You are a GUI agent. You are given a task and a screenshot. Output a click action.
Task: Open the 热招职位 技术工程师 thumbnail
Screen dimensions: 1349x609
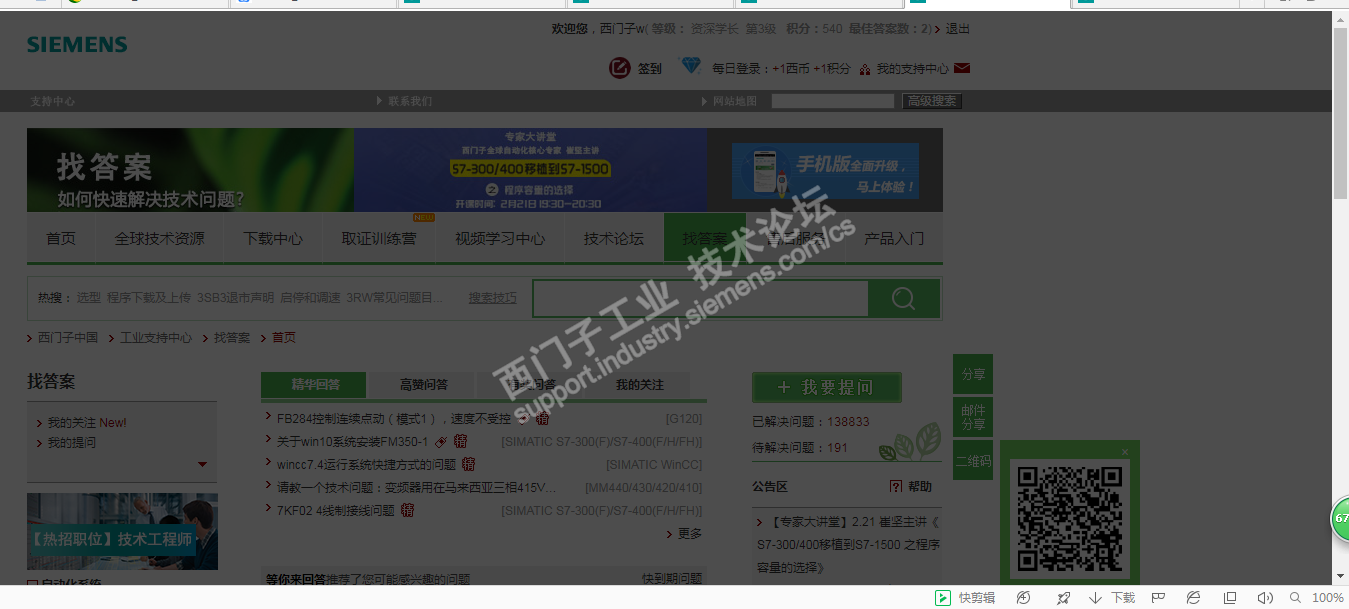click(122, 531)
